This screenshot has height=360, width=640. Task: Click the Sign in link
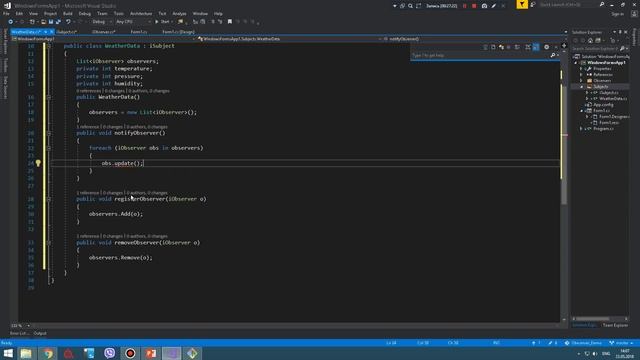618,14
